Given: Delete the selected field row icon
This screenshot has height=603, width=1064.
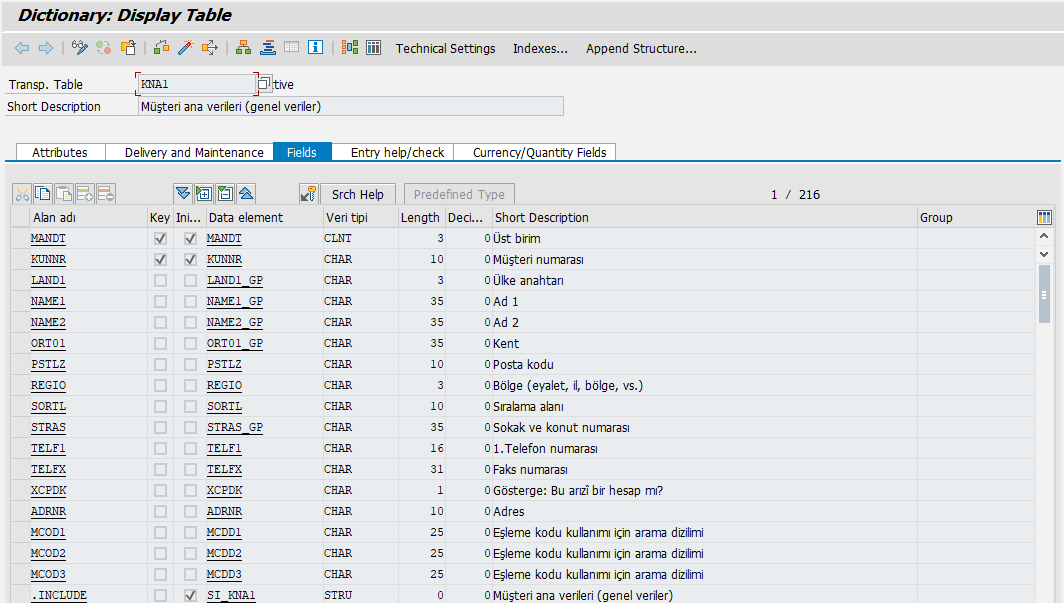Looking at the screenshot, I should click(106, 192).
